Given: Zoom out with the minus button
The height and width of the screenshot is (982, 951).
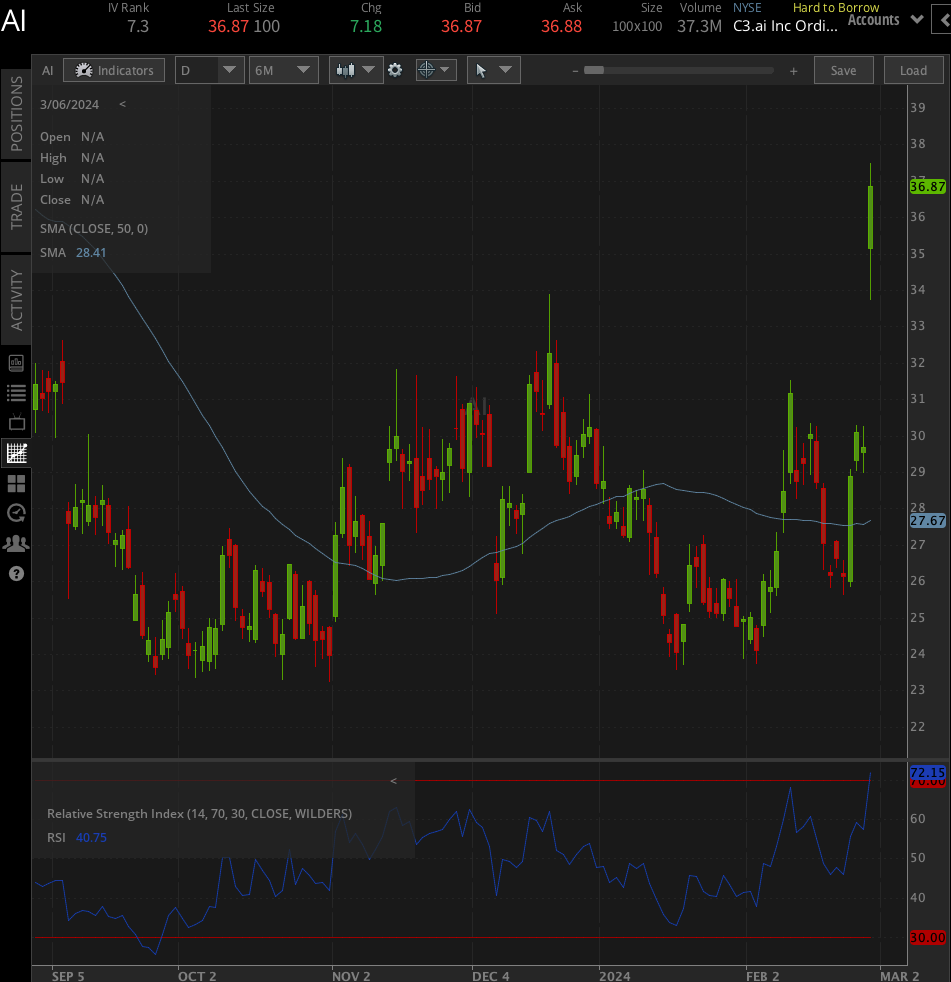Looking at the screenshot, I should (x=575, y=71).
